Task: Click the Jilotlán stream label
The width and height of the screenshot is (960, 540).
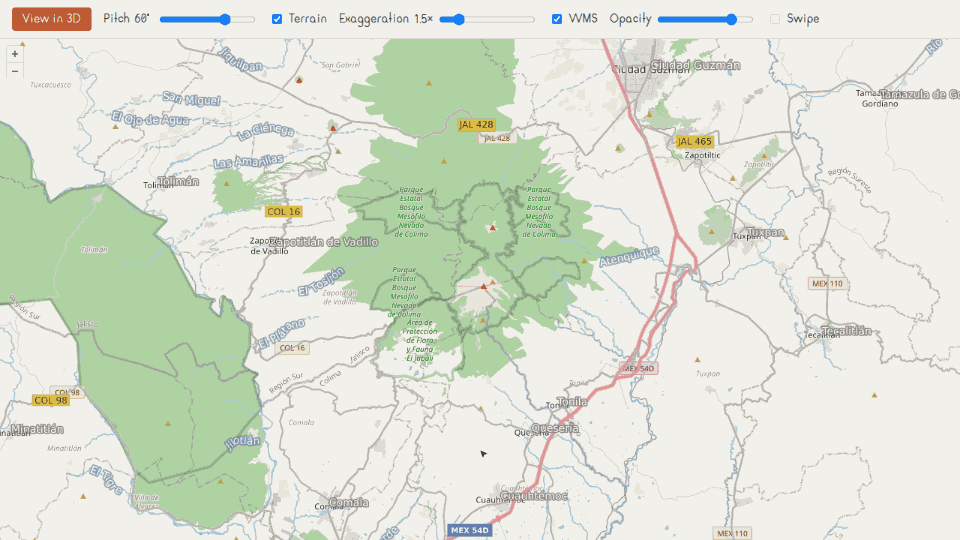Action: coord(242,443)
